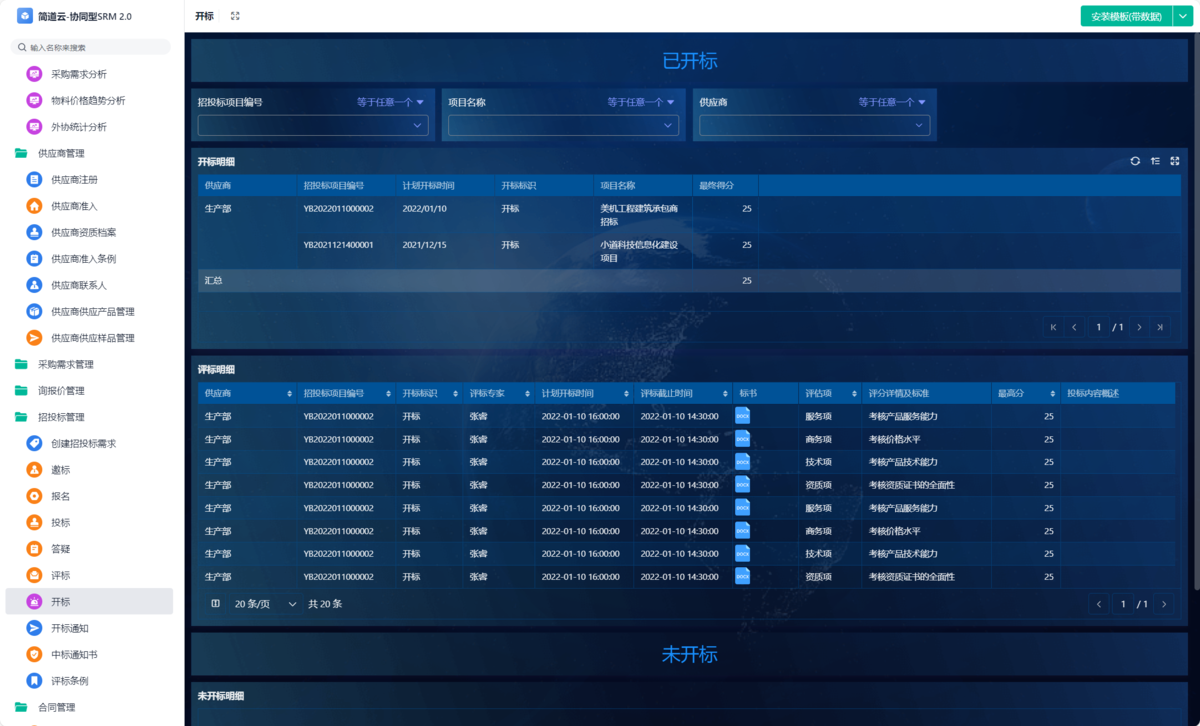Open 开标明细 sort settings icon
This screenshot has height=726, width=1200.
(x=1155, y=161)
